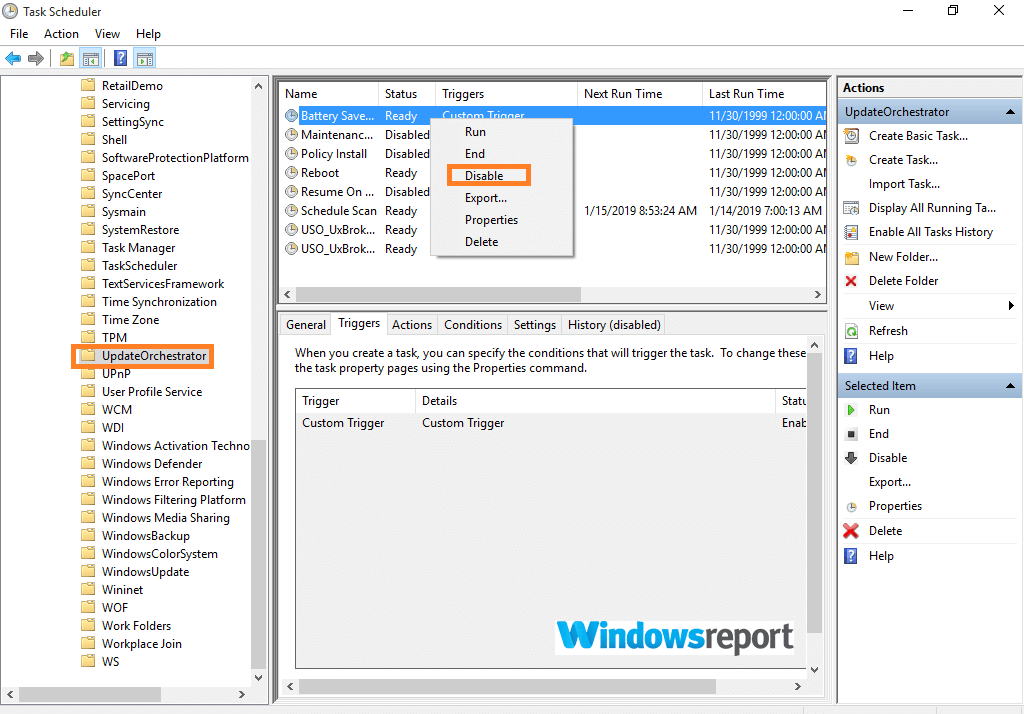Select the Policy Install task row
The height and width of the screenshot is (714, 1024).
coord(552,154)
